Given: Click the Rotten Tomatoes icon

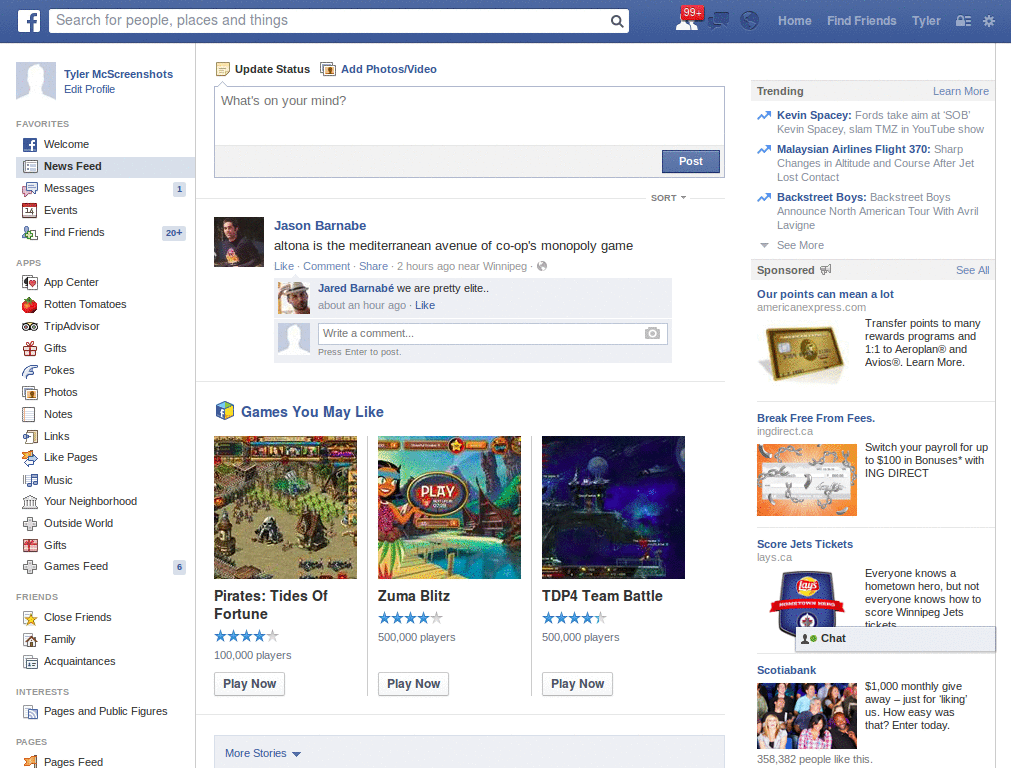Looking at the screenshot, I should pos(30,304).
